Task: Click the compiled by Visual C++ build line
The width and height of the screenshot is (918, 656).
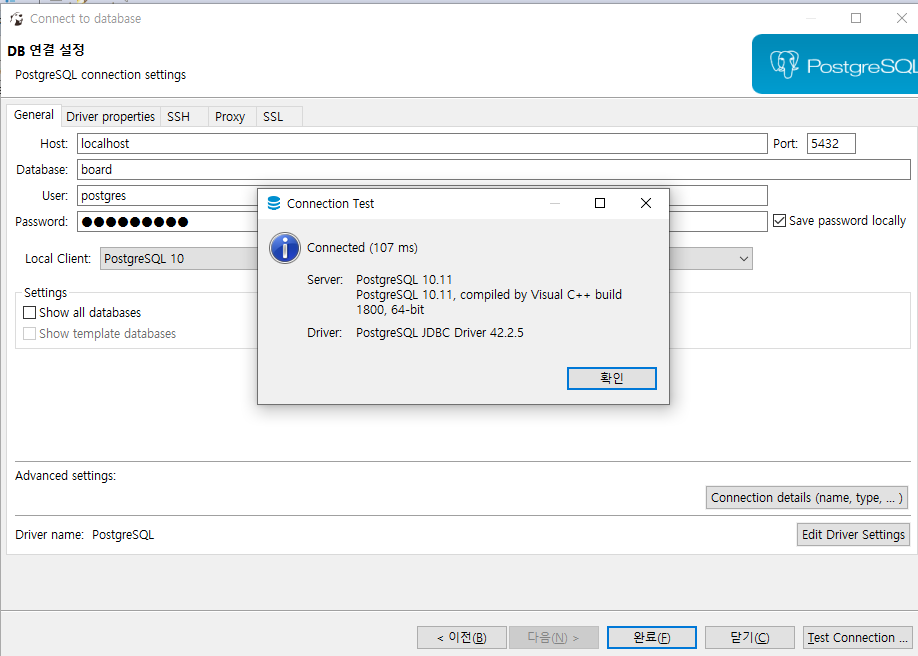Action: point(489,295)
